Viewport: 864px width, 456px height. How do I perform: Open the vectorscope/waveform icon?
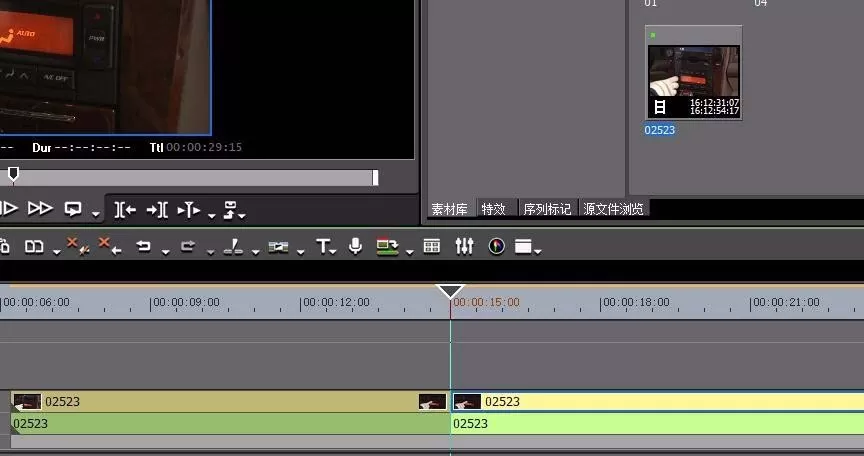[496, 246]
